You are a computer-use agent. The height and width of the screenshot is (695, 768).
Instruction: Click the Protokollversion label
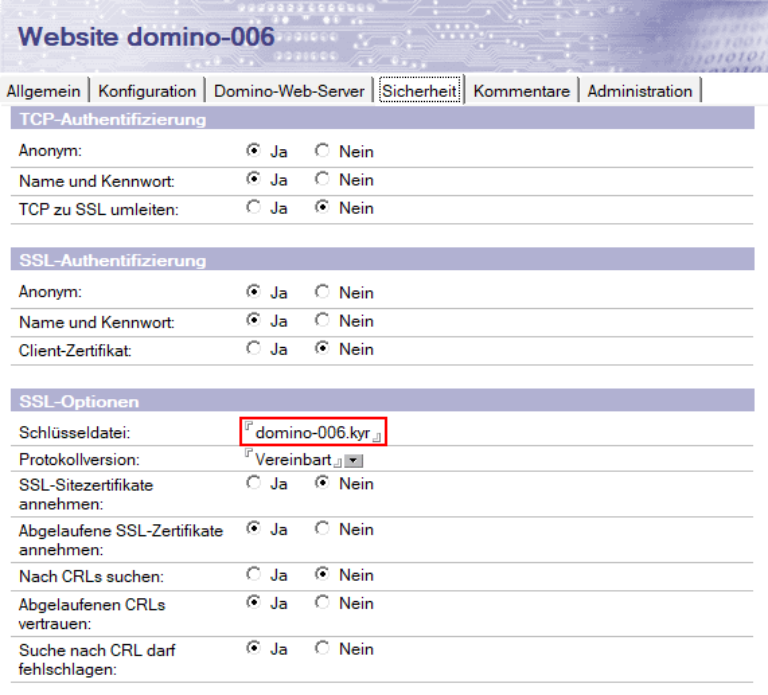[x=79, y=459]
